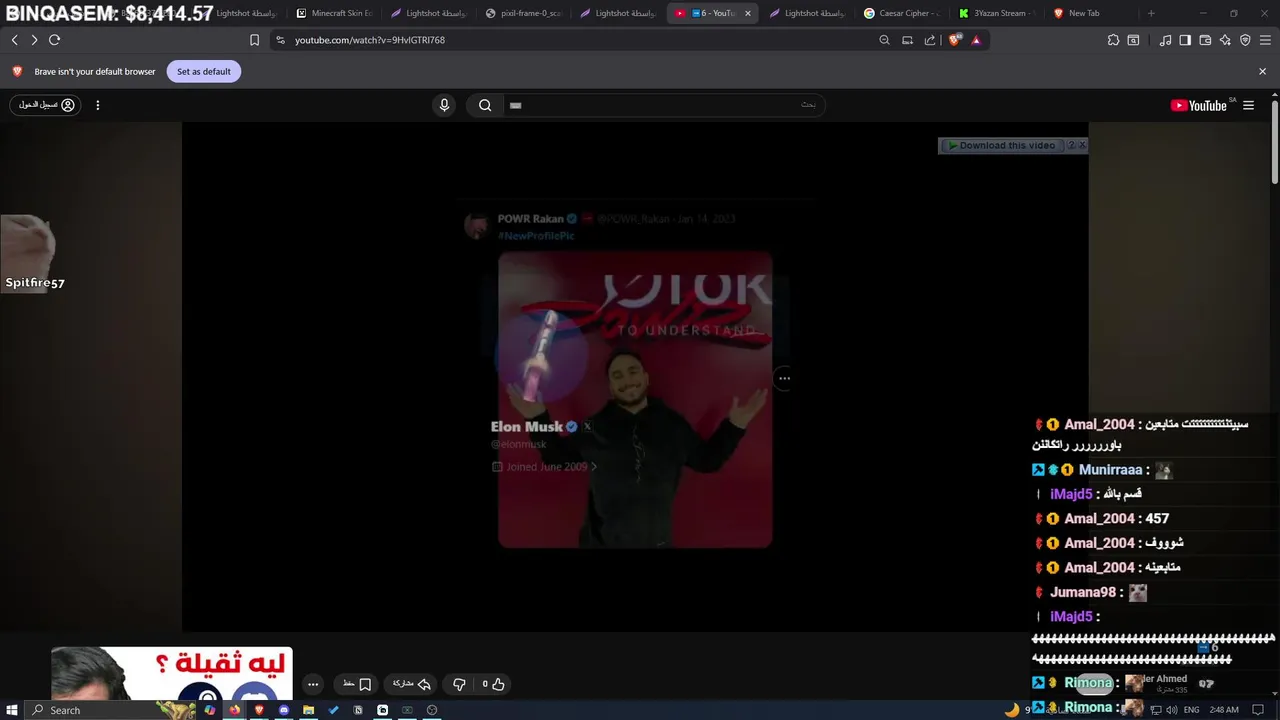Click the YouTube sign-in button

pos(47,105)
